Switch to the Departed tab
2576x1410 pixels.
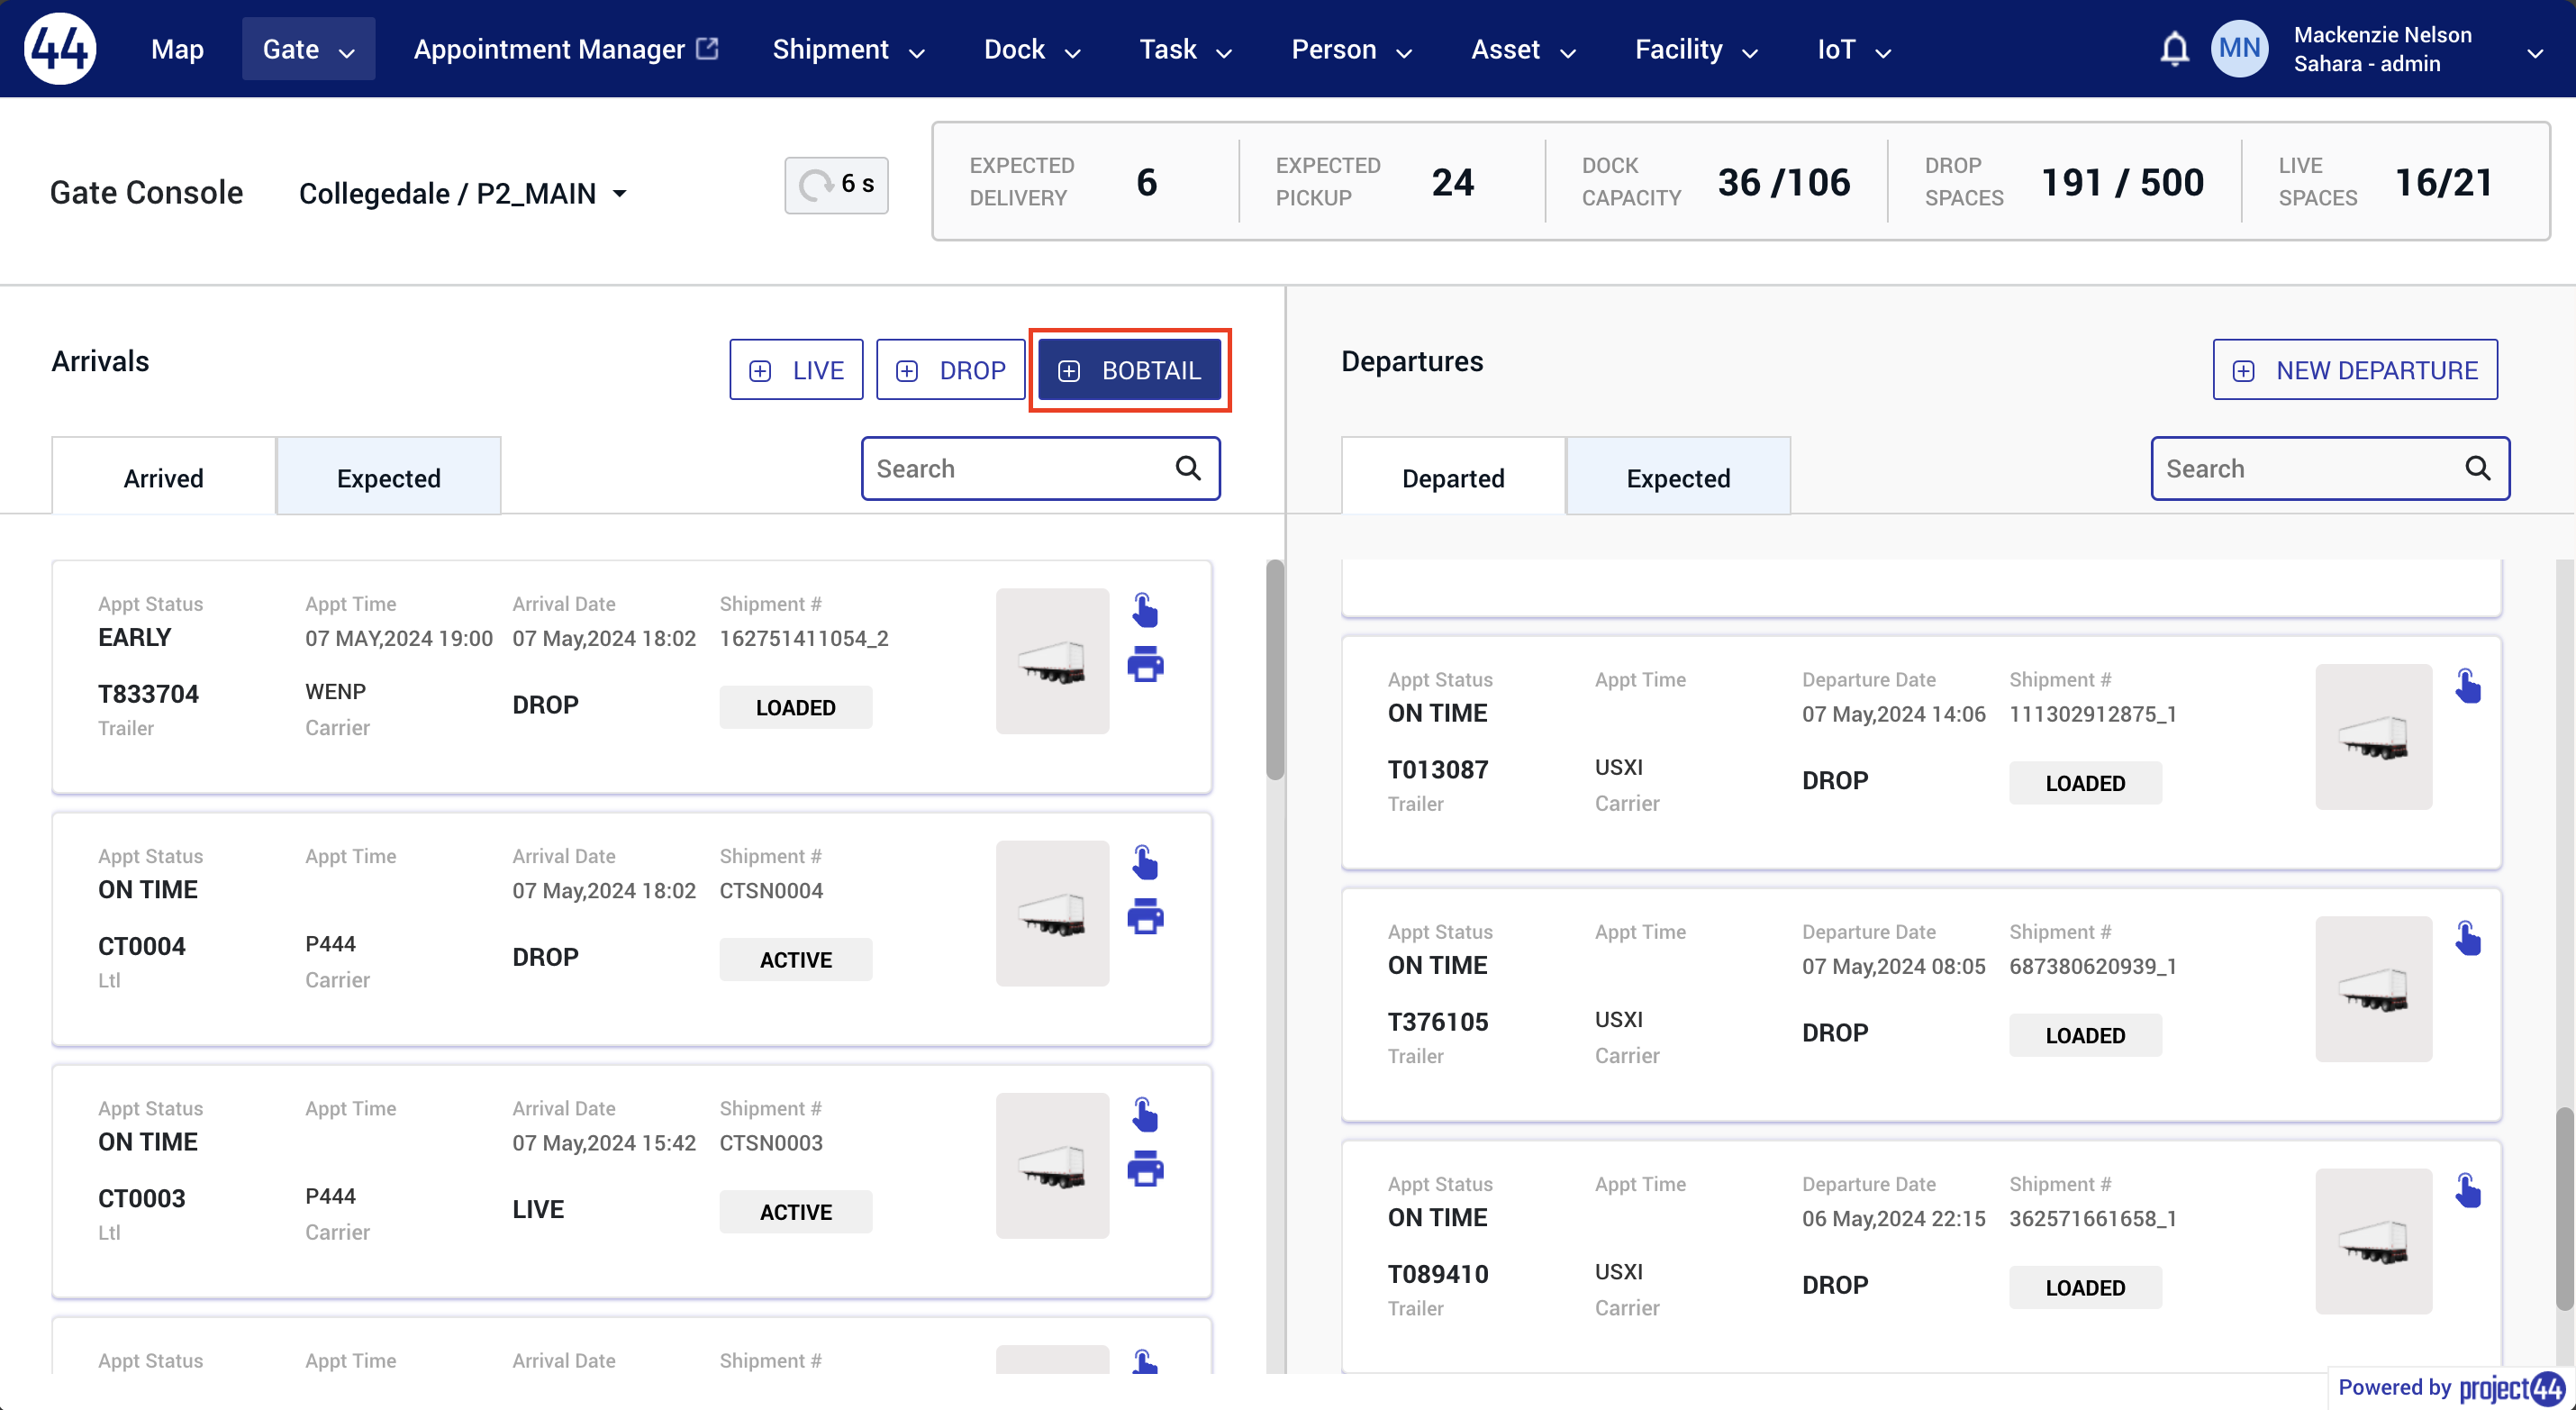[1453, 477]
